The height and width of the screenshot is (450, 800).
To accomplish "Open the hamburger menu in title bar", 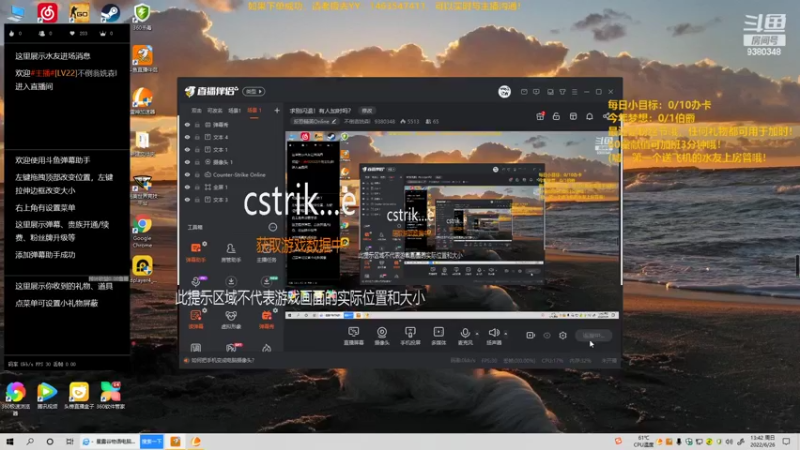I will point(574,92).
